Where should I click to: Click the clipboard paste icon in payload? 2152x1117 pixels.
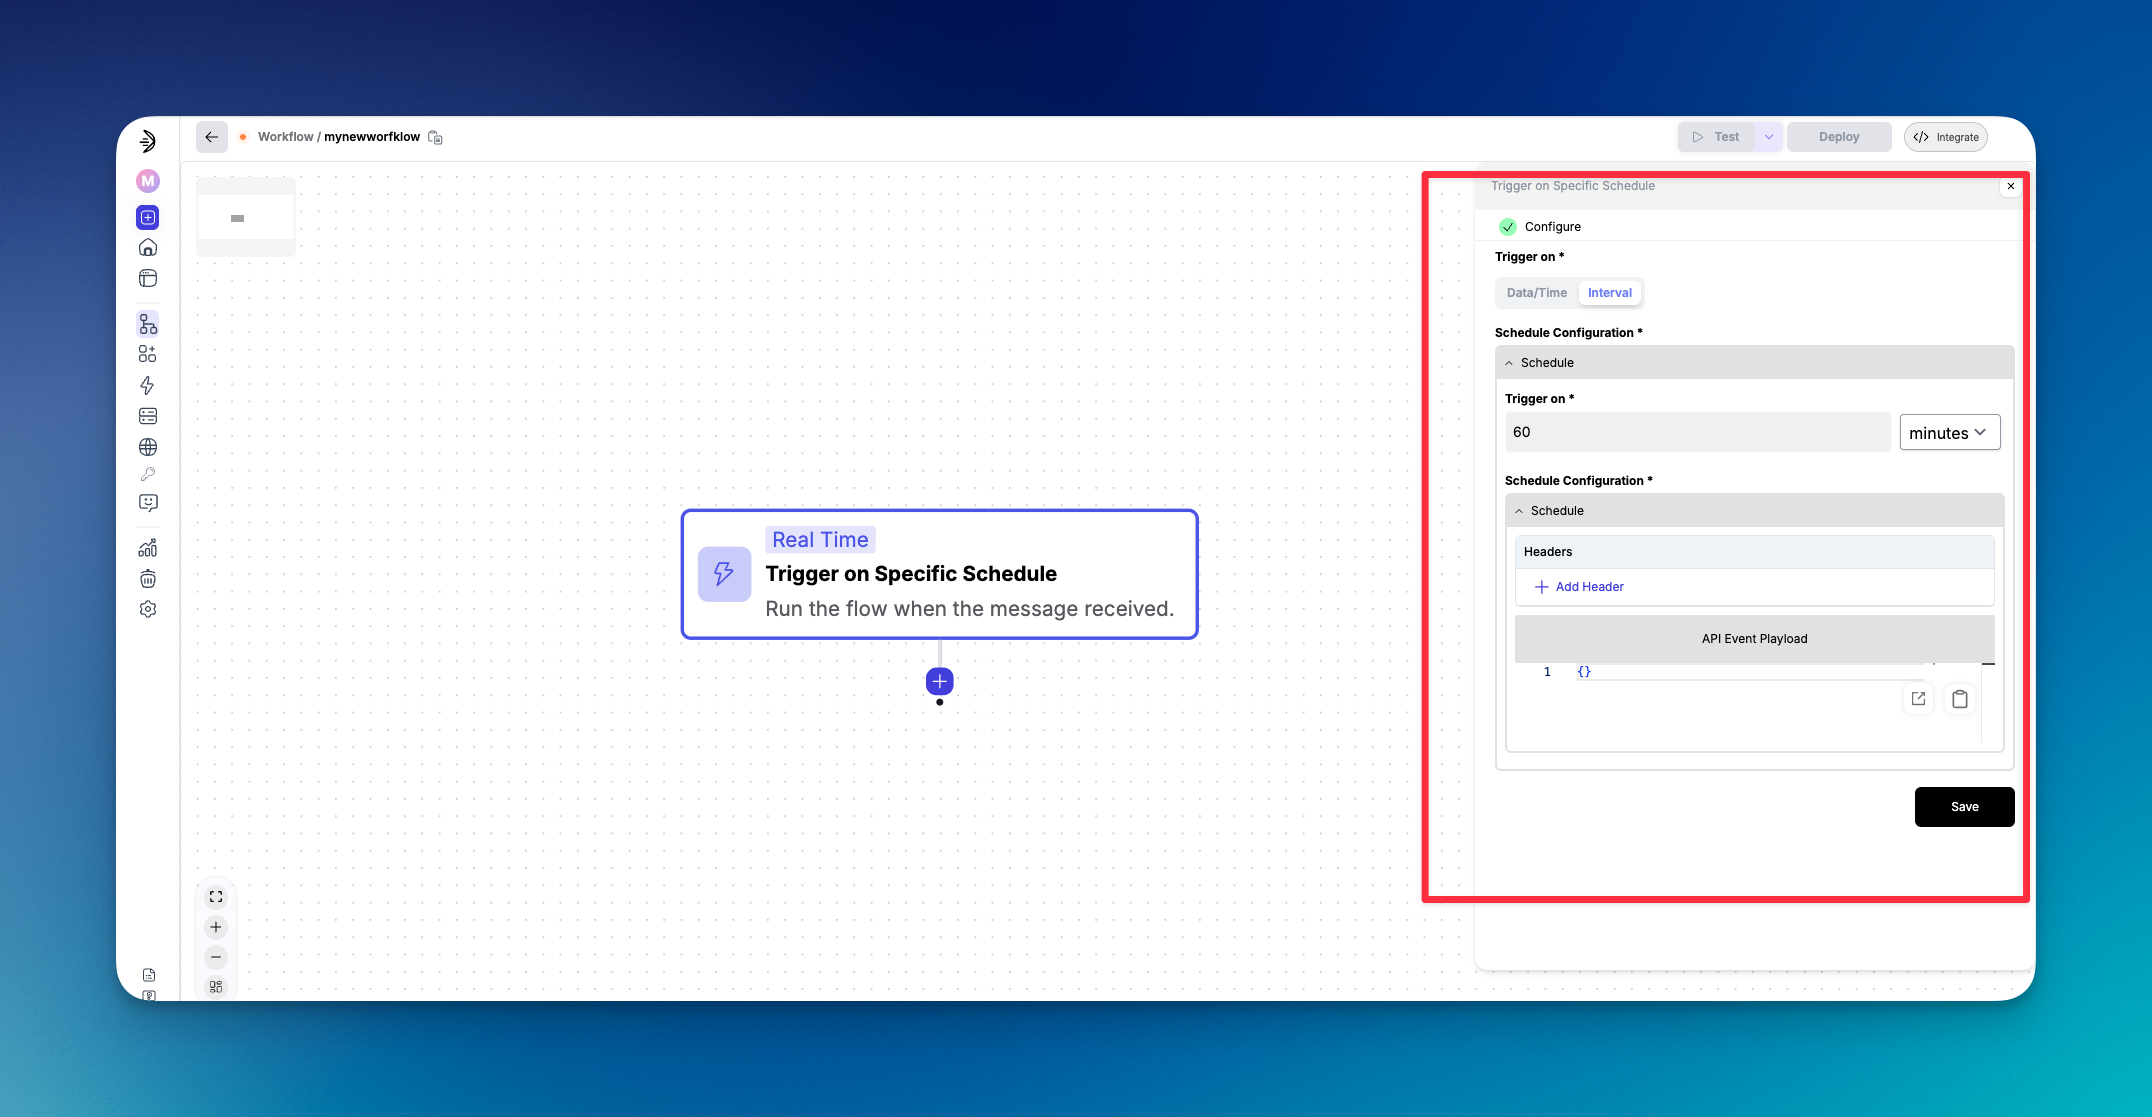1960,699
